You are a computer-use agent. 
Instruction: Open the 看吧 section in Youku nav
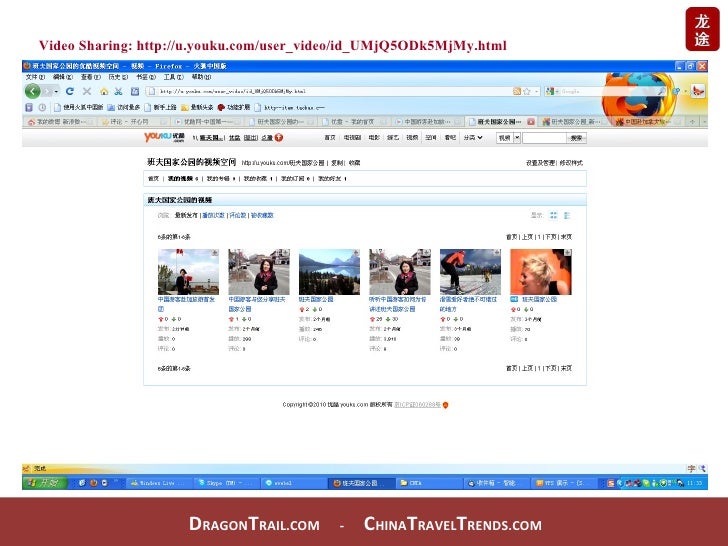pos(450,137)
